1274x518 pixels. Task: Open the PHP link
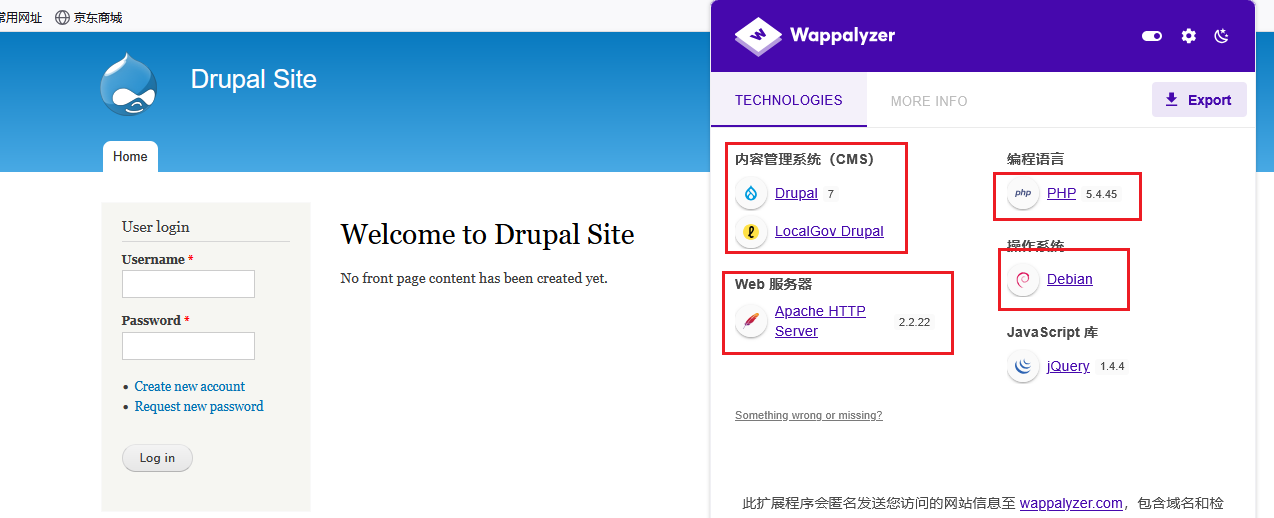pos(1061,193)
